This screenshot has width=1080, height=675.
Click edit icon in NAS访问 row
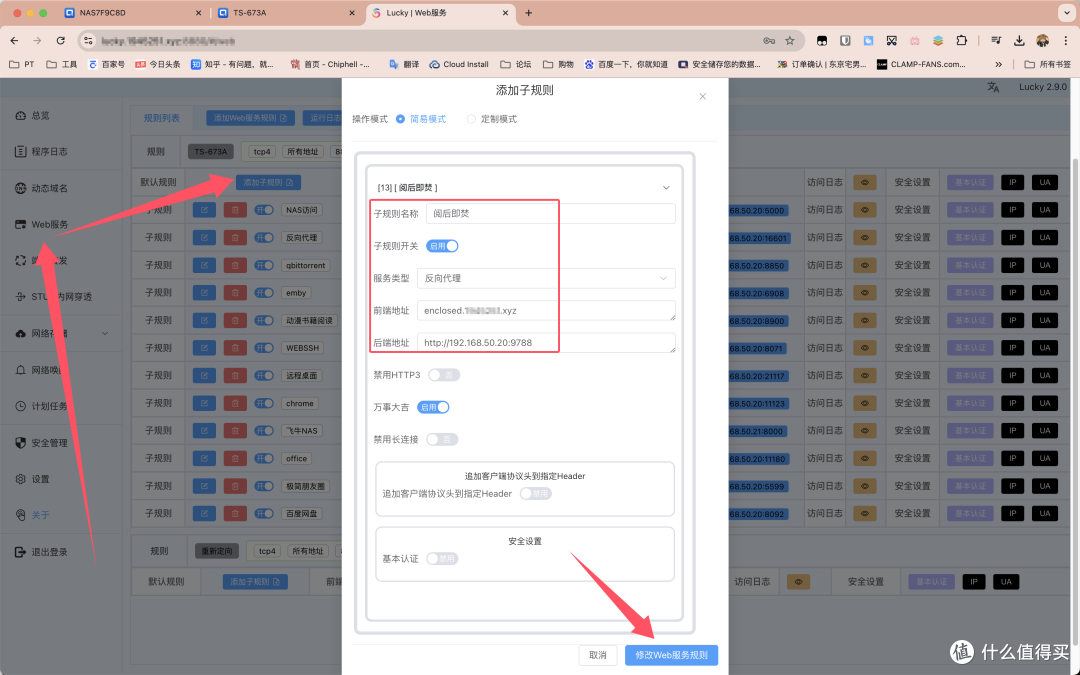(x=205, y=210)
